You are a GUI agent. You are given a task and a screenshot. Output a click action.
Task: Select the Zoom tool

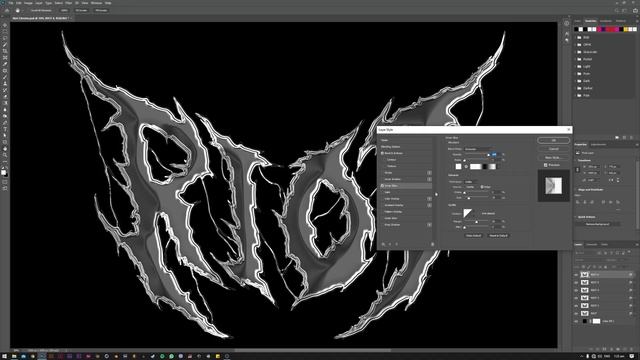[5, 155]
